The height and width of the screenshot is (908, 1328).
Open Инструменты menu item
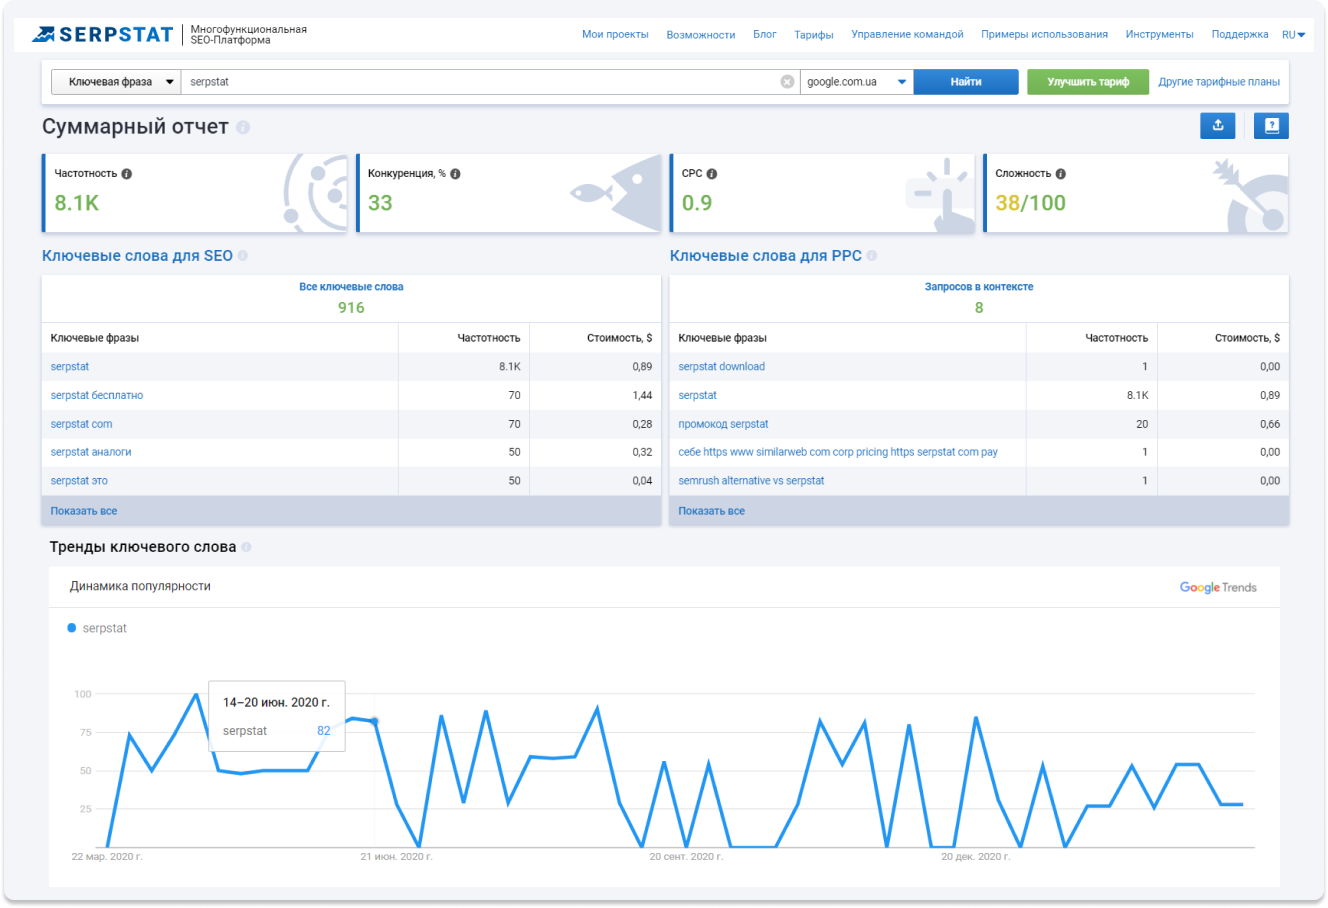[x=1159, y=35]
